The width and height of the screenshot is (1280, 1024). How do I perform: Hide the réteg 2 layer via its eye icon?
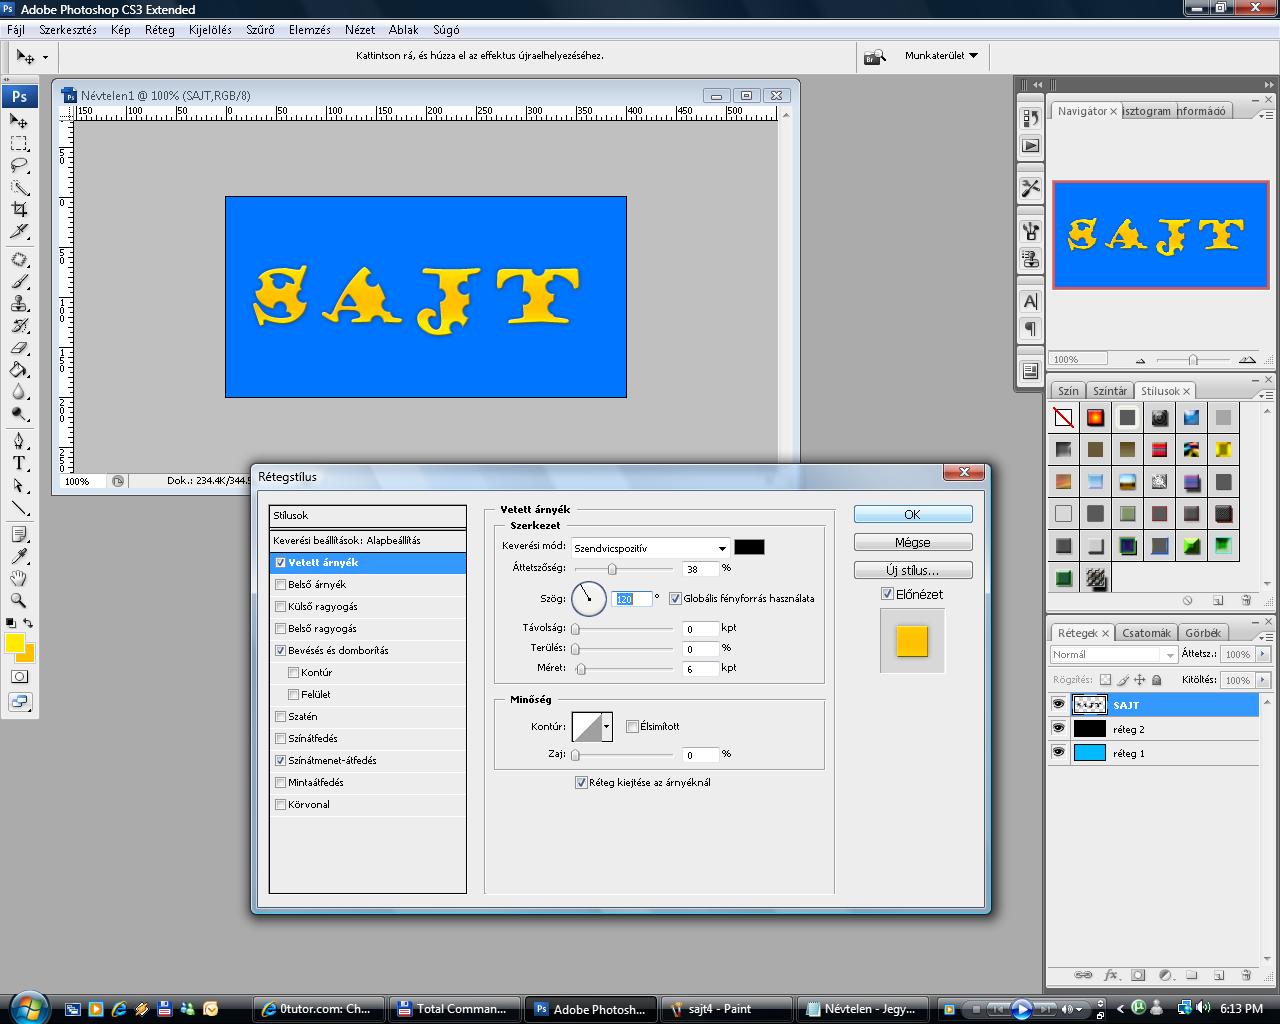tap(1058, 729)
